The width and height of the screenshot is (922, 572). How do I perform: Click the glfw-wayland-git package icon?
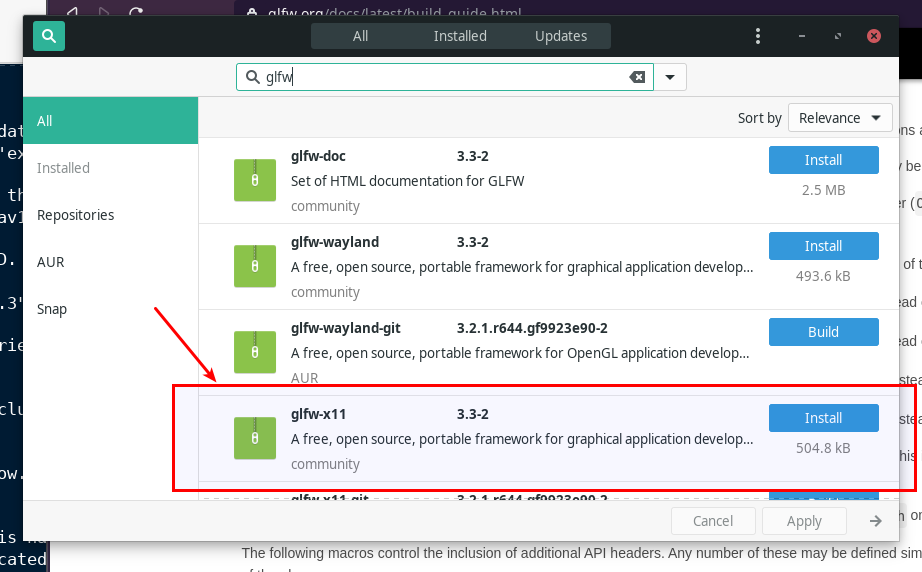(255, 352)
